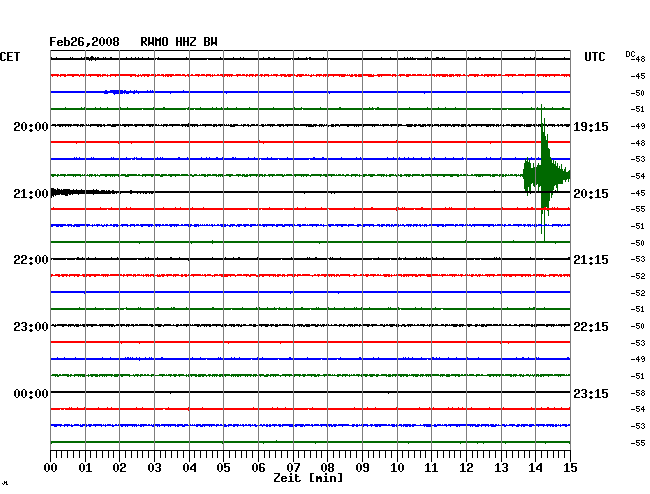
Task: Click the 22:15 UTC time label
Action: (x=591, y=327)
